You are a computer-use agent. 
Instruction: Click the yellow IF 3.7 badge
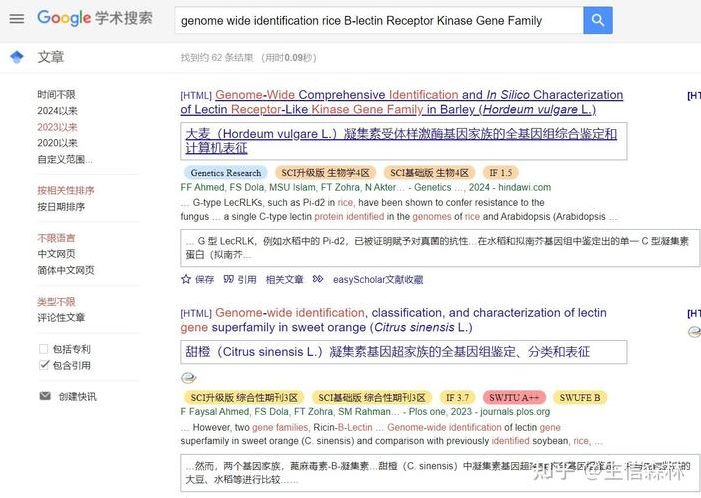(456, 397)
